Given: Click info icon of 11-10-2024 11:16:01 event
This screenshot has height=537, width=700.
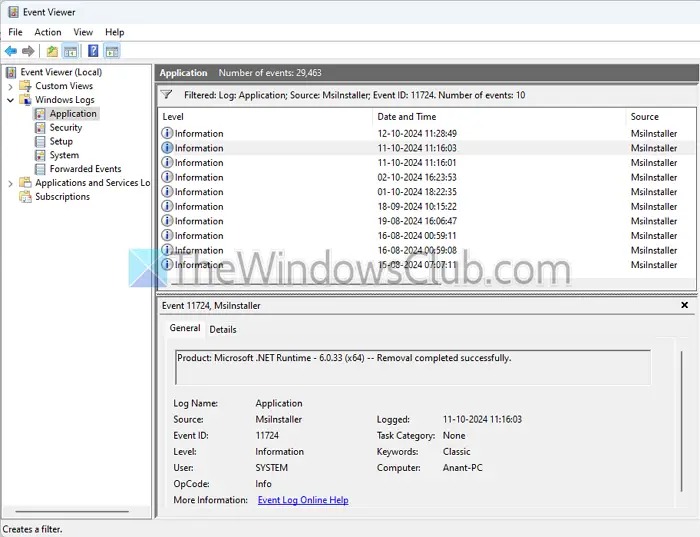Looking at the screenshot, I should (167, 162).
